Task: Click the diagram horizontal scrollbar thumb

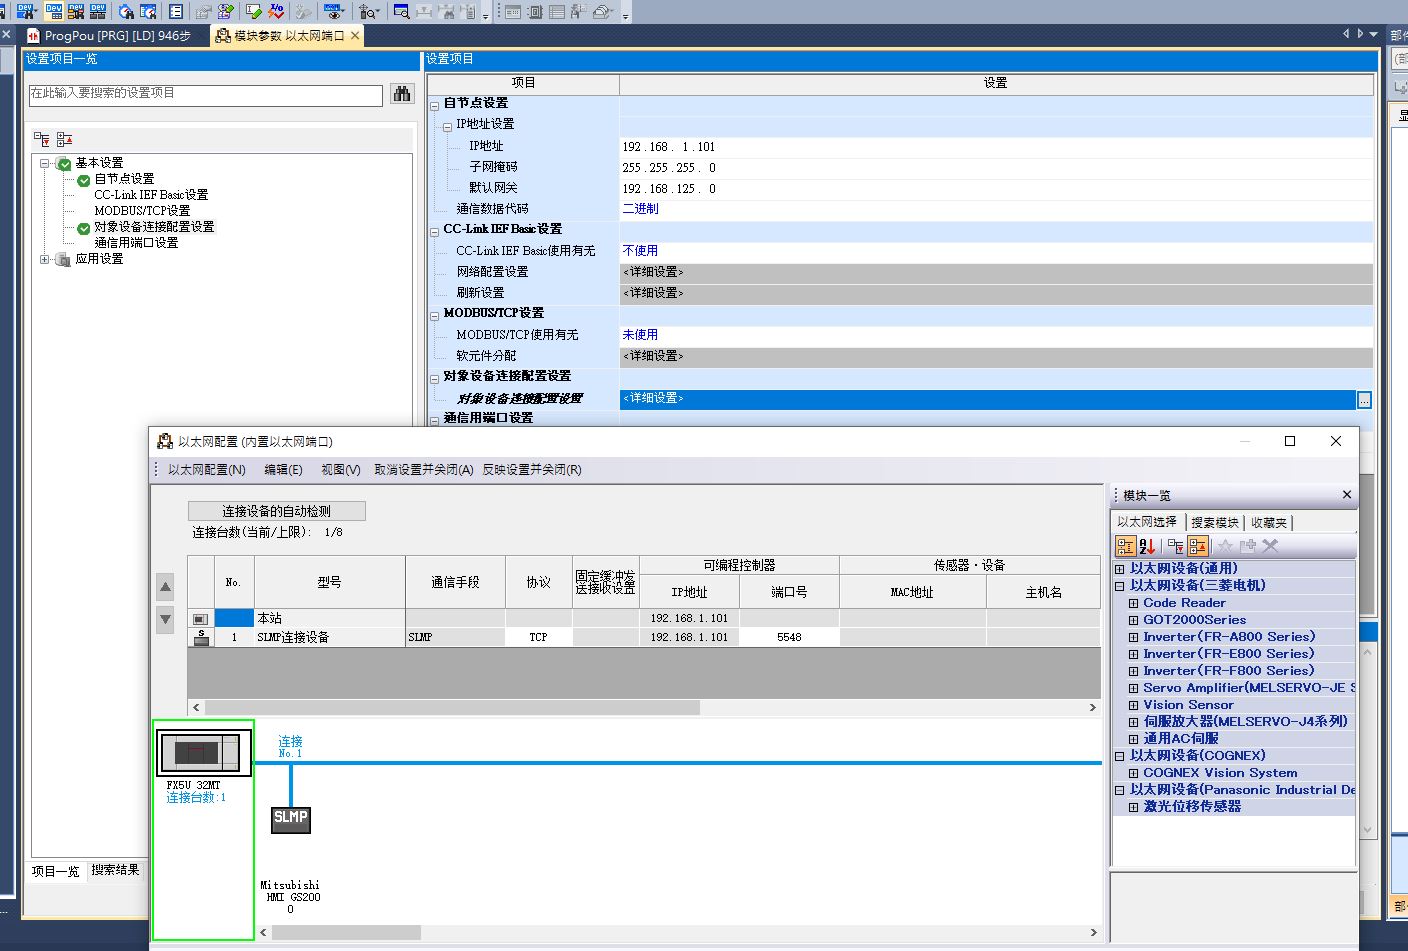Action: coord(346,932)
